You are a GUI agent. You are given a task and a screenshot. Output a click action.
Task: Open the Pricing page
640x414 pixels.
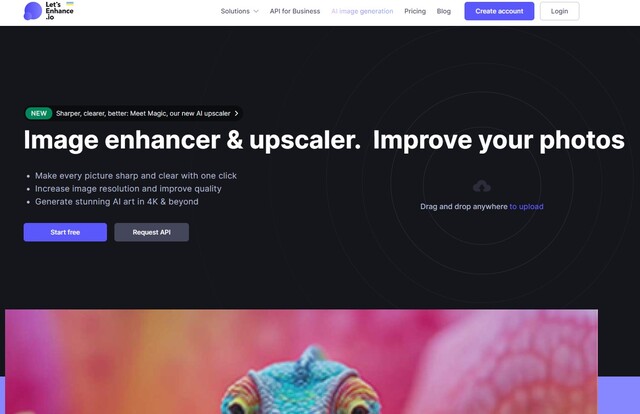coord(415,11)
